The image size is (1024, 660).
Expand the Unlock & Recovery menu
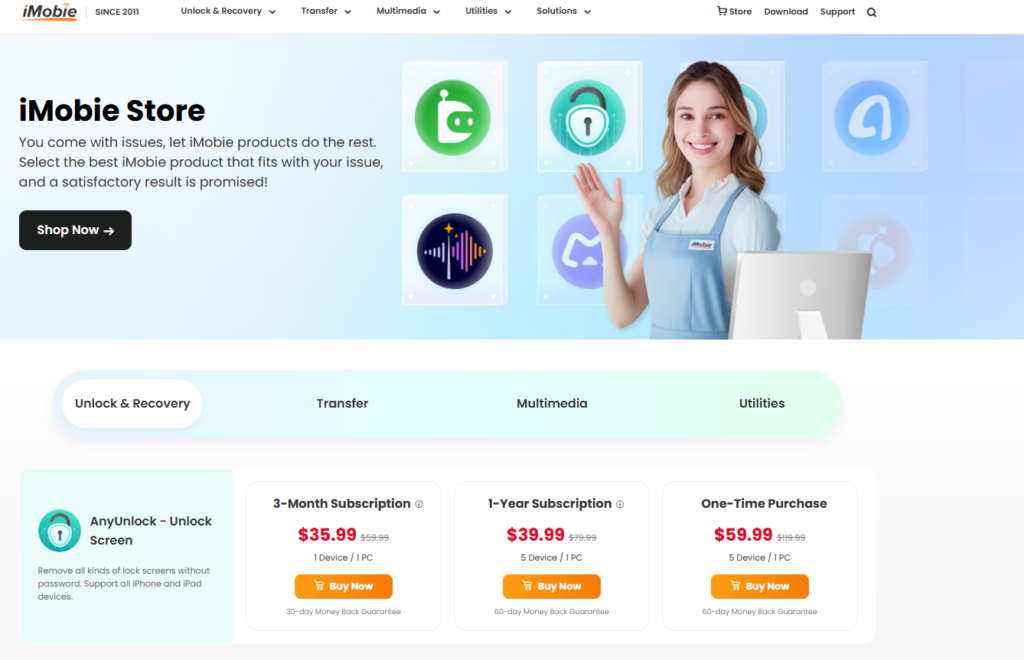click(228, 11)
